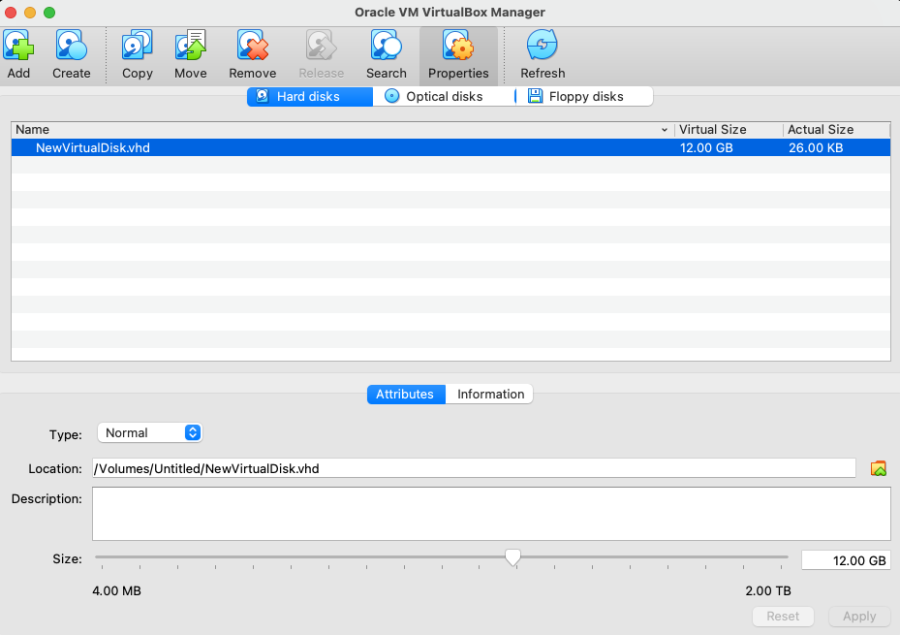
Task: Close the VirtualBox Manager window
Action: pyautogui.click(x=11, y=12)
